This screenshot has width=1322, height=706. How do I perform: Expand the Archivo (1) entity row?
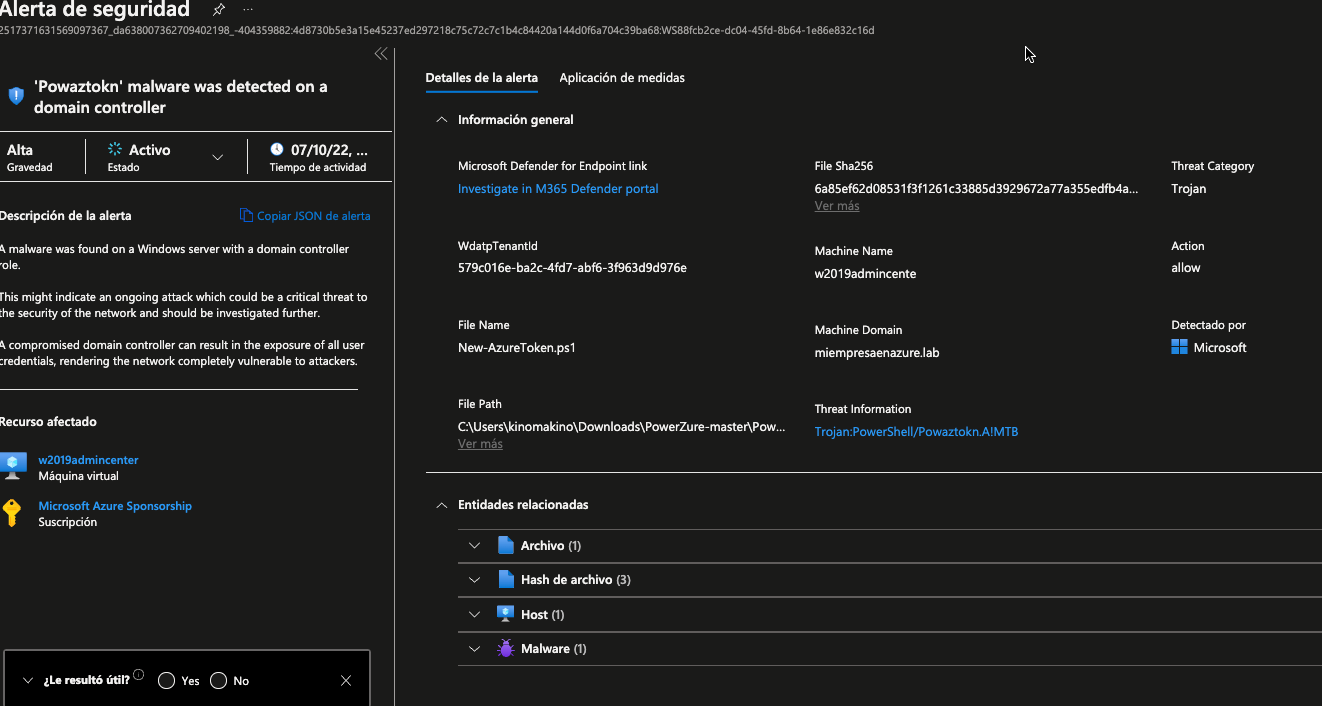click(x=475, y=546)
